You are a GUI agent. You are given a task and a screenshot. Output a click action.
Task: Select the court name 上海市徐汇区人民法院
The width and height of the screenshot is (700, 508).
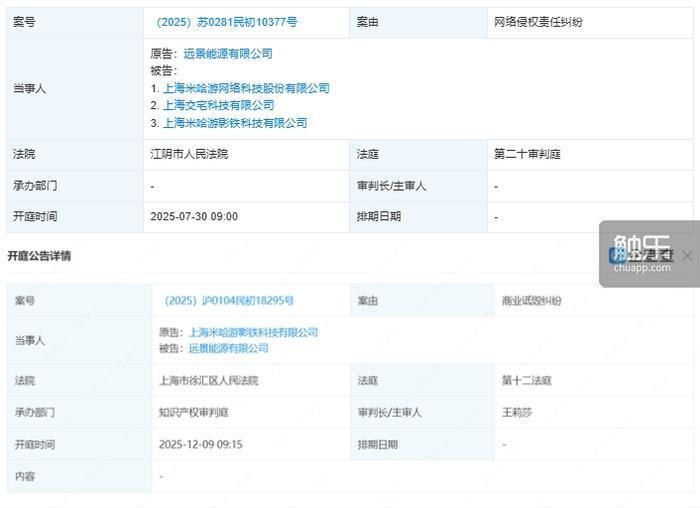209,380
